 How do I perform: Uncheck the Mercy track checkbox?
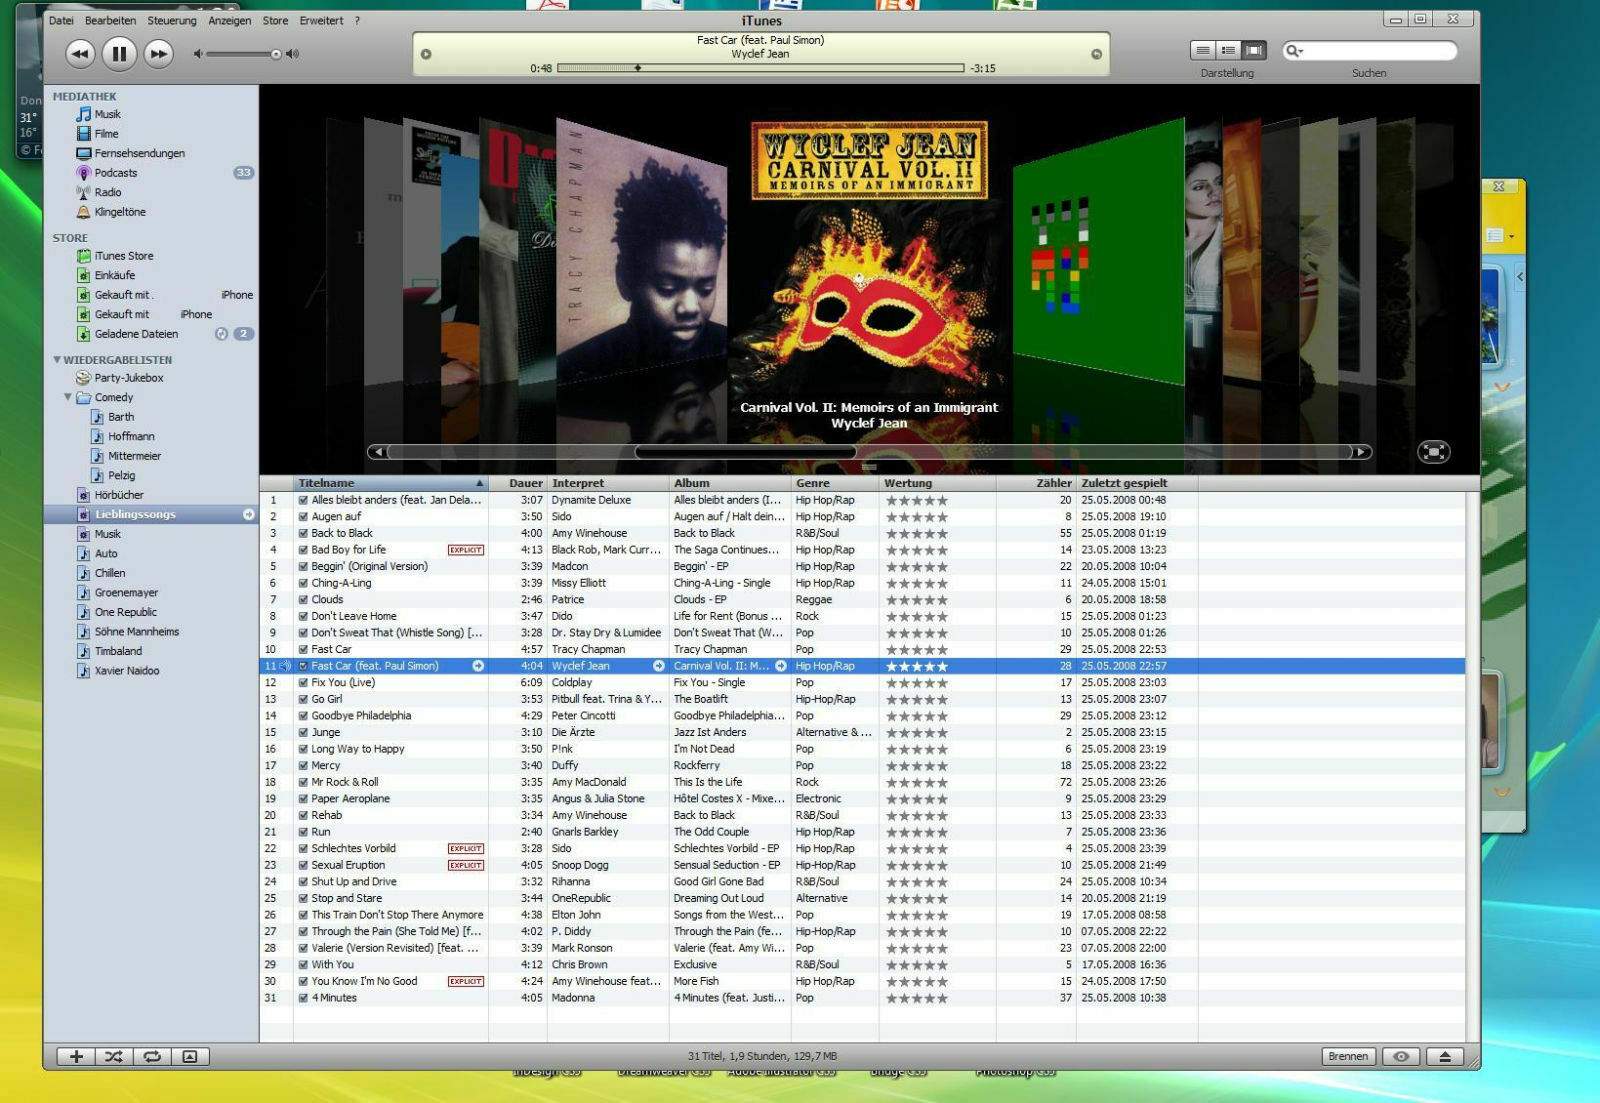[x=303, y=766]
